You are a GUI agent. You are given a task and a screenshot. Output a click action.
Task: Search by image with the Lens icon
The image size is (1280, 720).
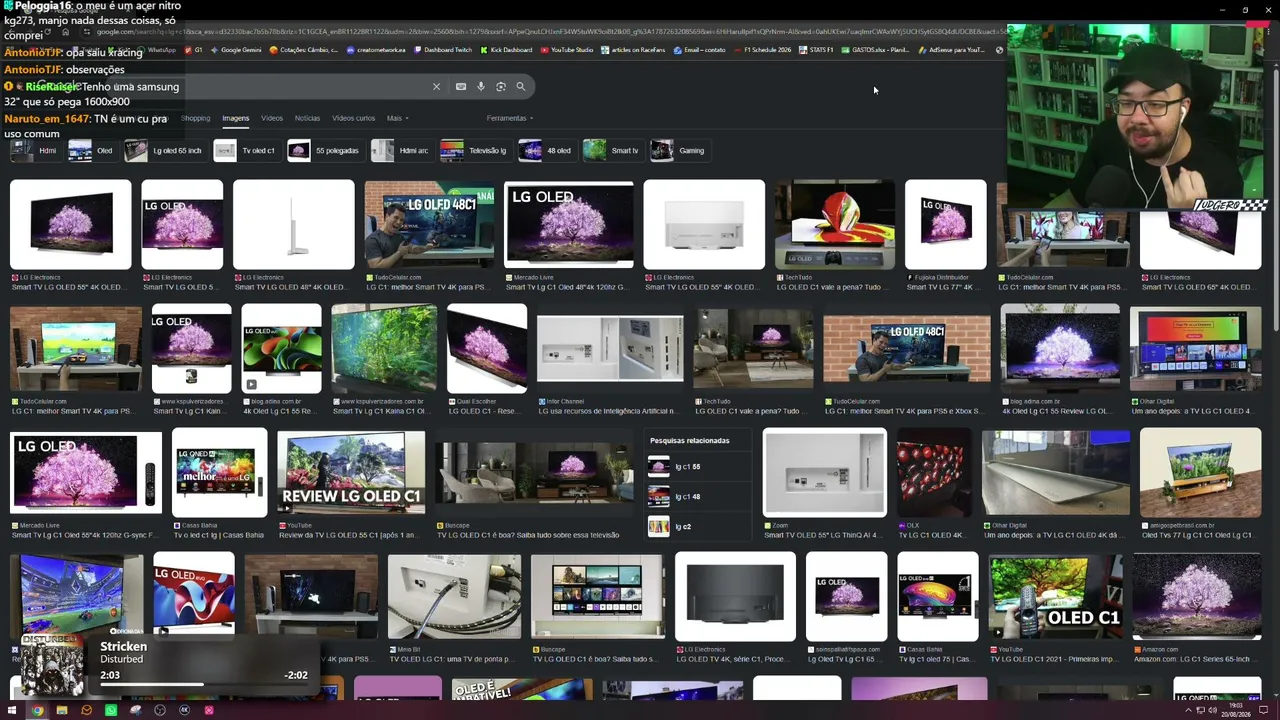point(501,87)
